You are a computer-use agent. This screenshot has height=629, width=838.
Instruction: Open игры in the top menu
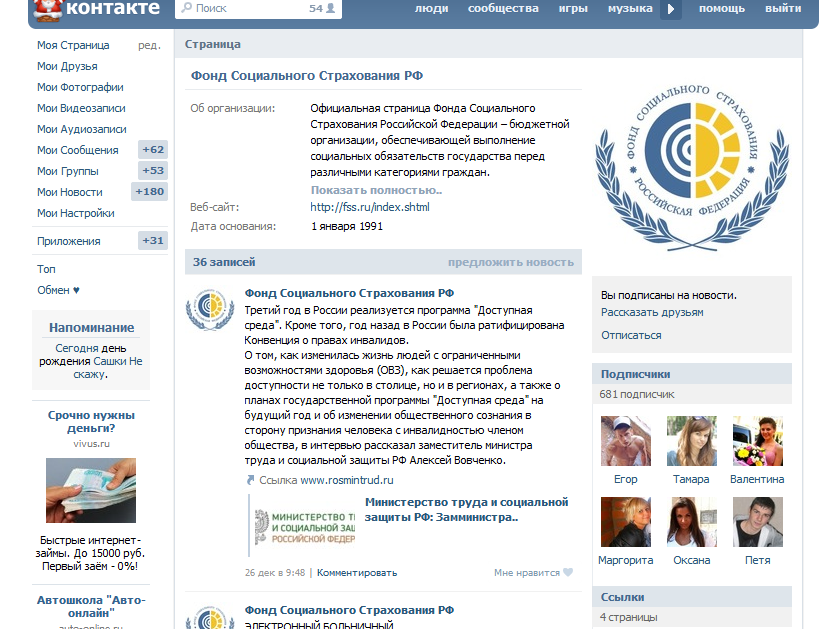coord(573,8)
